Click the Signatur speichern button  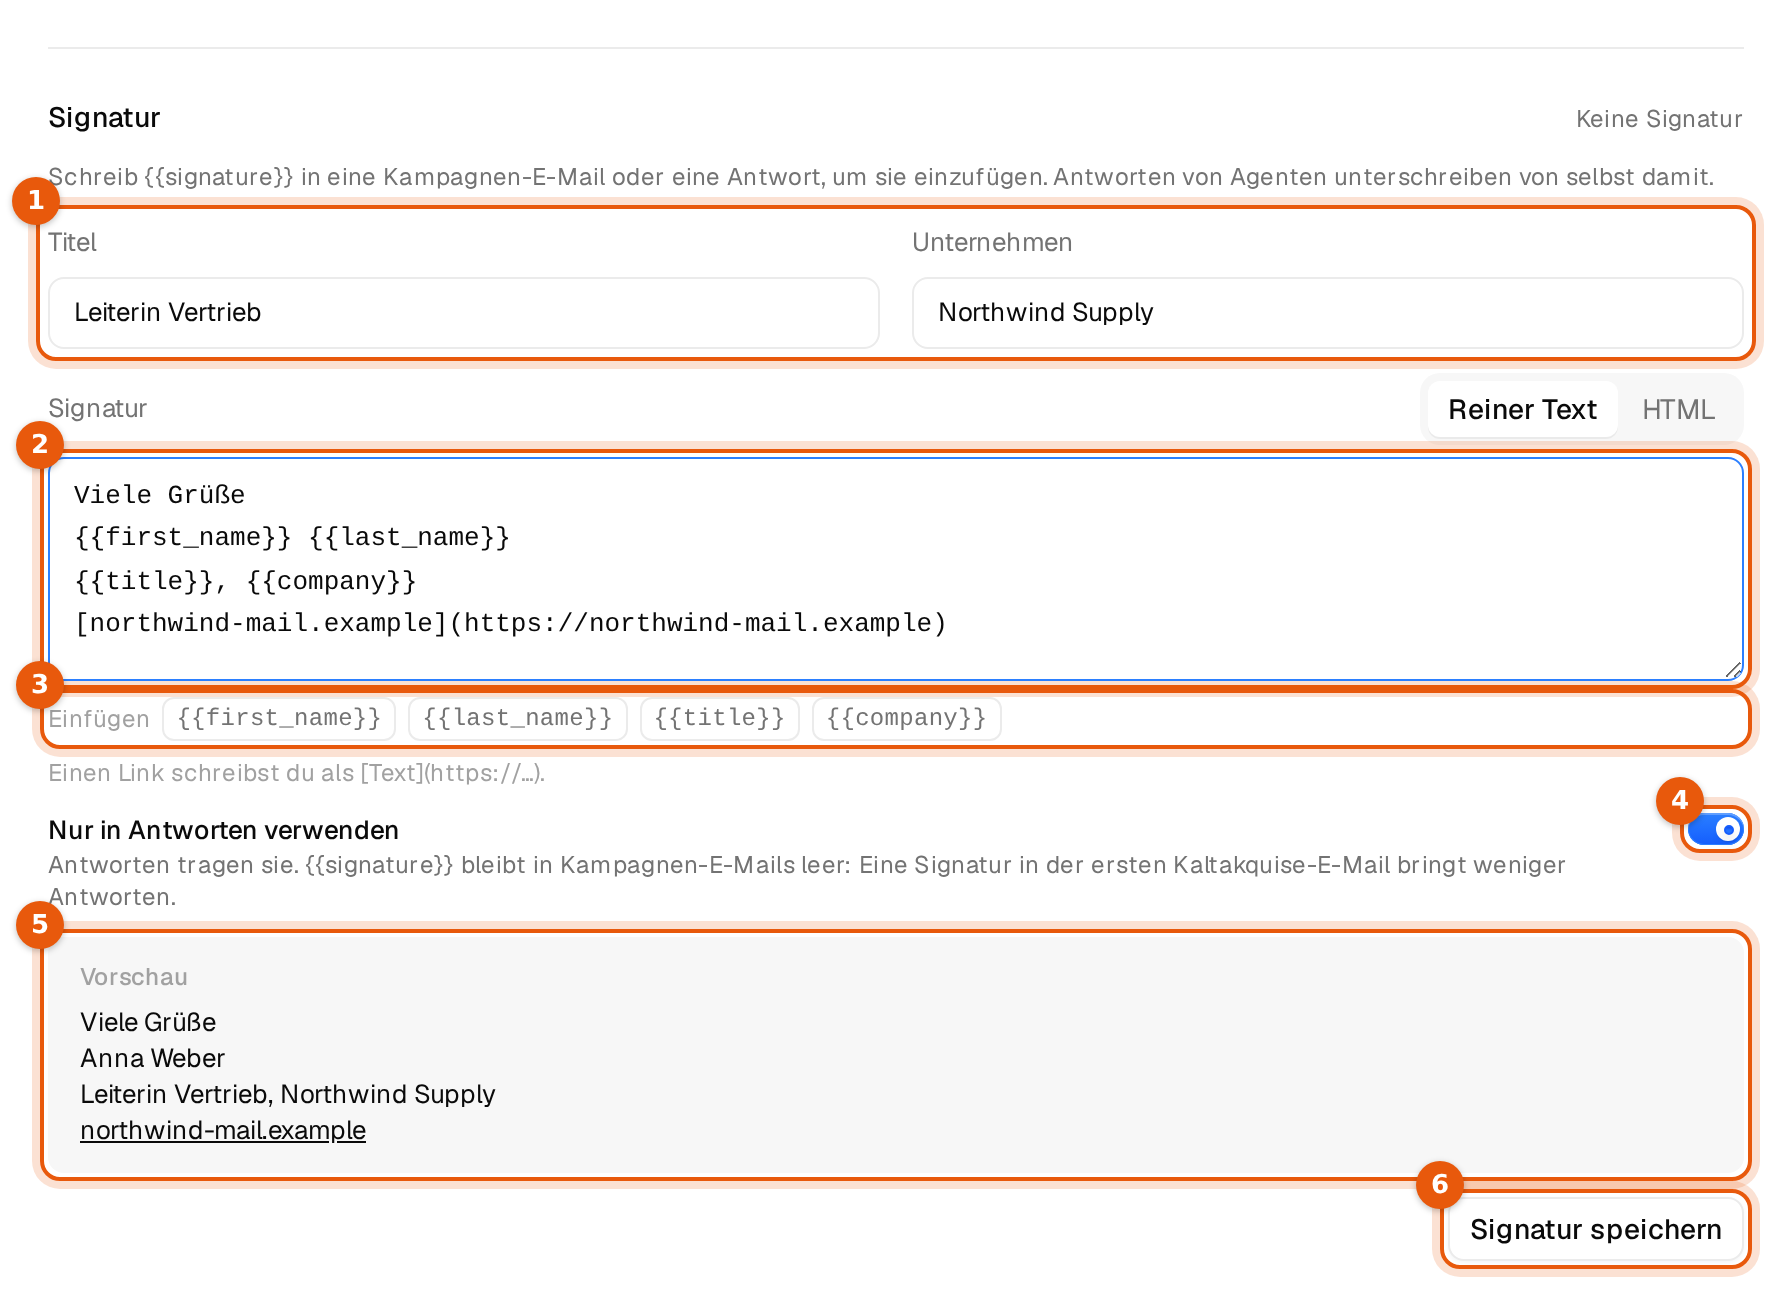(x=1595, y=1229)
